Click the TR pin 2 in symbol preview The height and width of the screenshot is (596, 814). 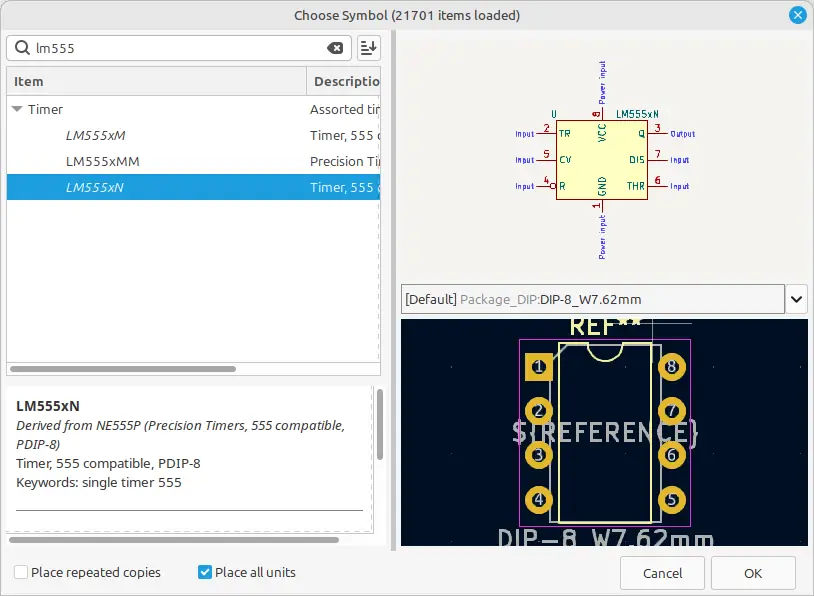coord(546,133)
